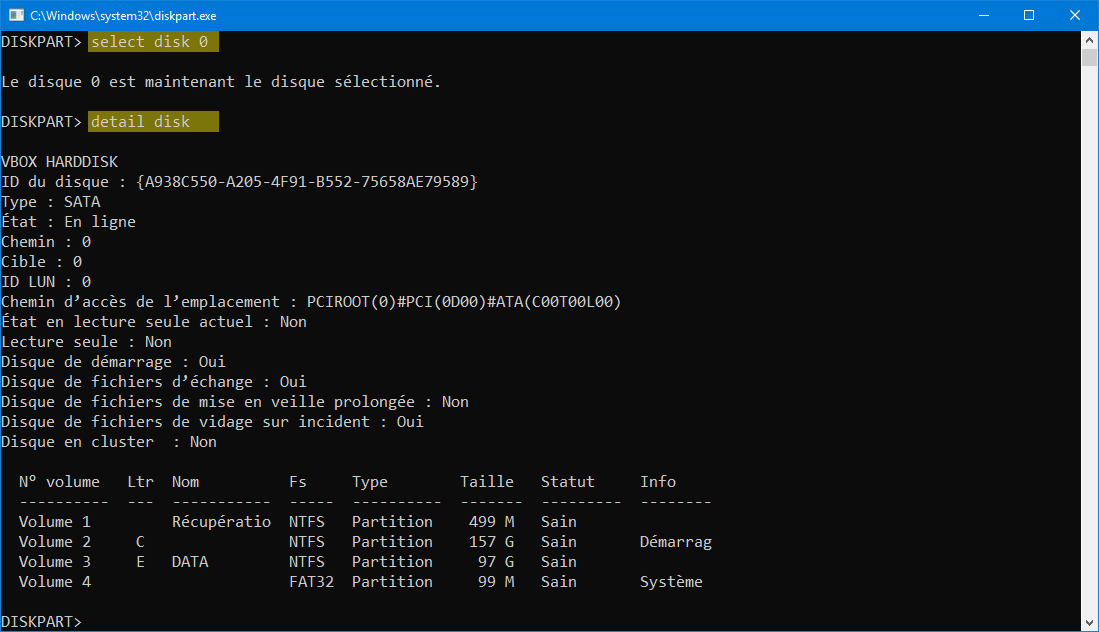Image resolution: width=1099 pixels, height=632 pixels.
Task: Click the window title 'diskpart.exe' text
Action: (123, 15)
